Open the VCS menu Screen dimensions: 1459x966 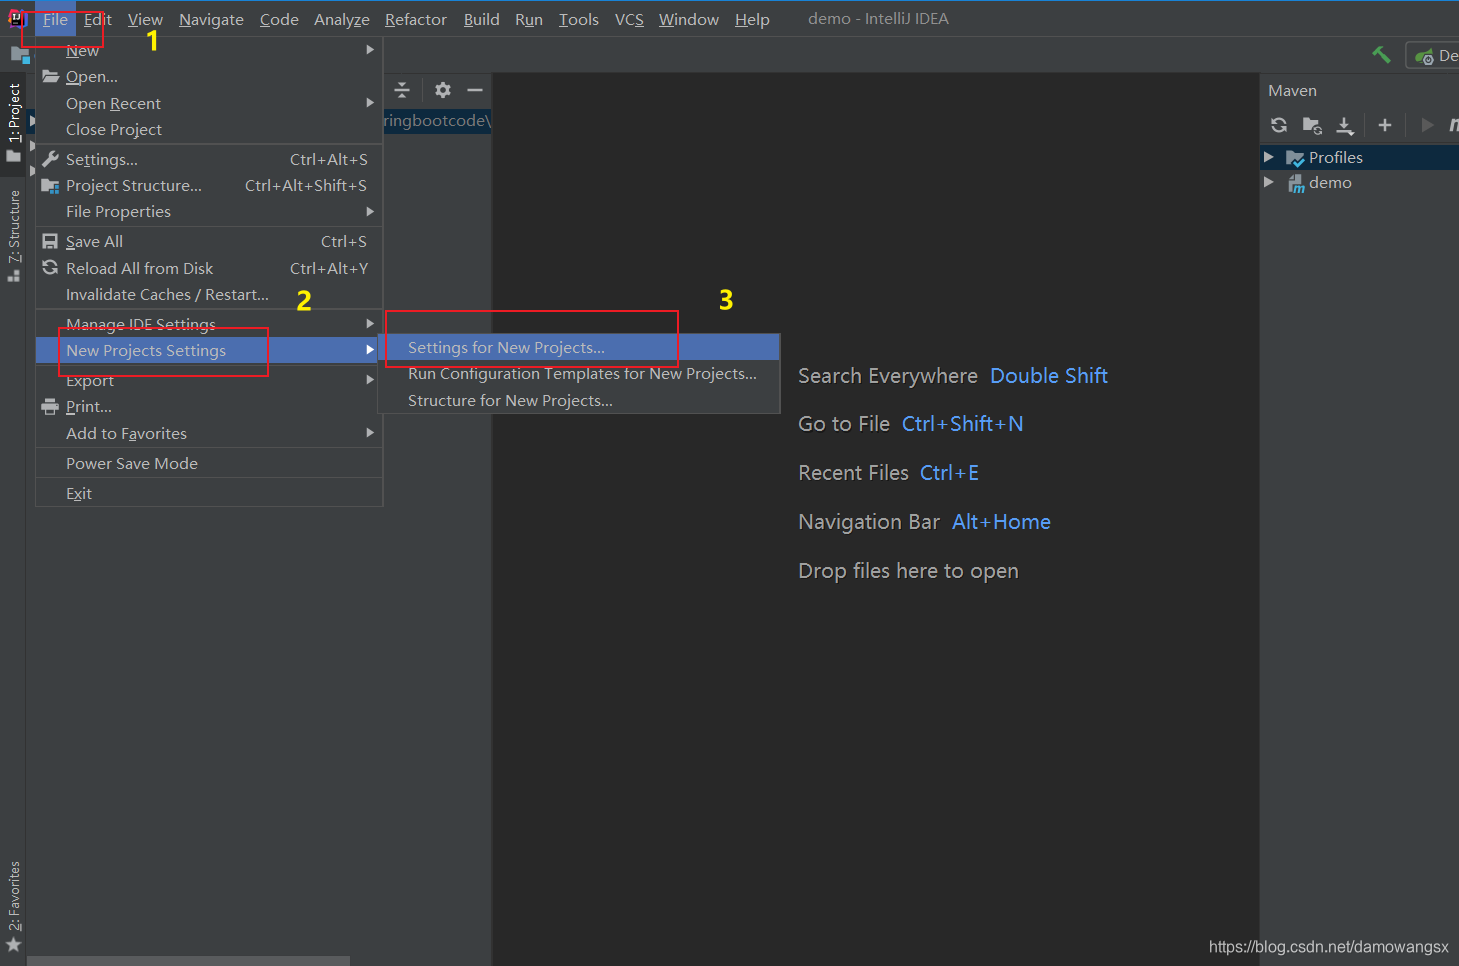point(629,19)
